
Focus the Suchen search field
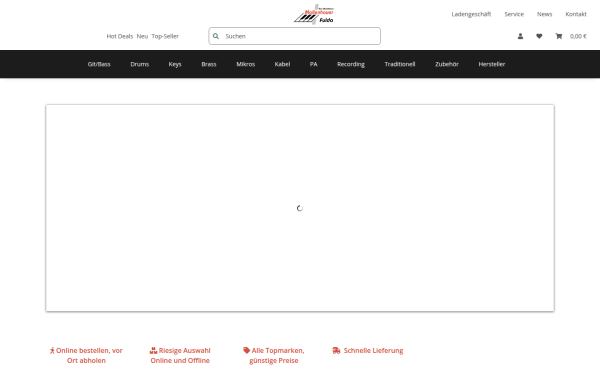pyautogui.click(x=295, y=36)
